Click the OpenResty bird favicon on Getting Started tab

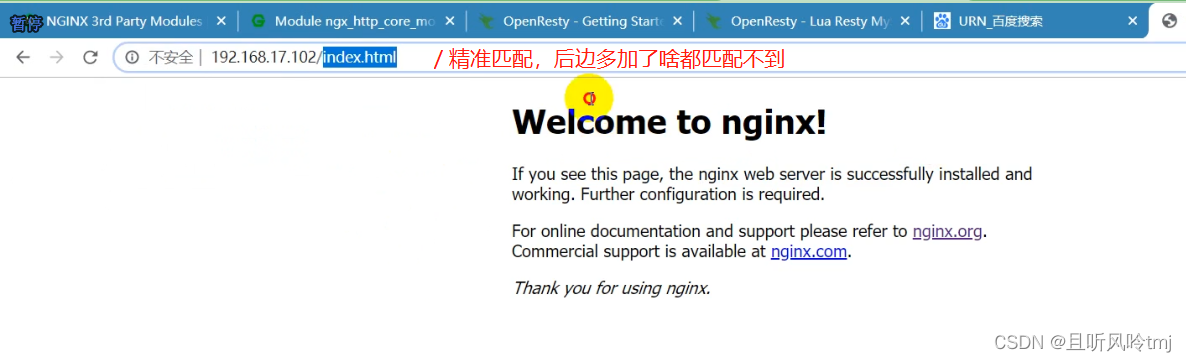click(486, 21)
